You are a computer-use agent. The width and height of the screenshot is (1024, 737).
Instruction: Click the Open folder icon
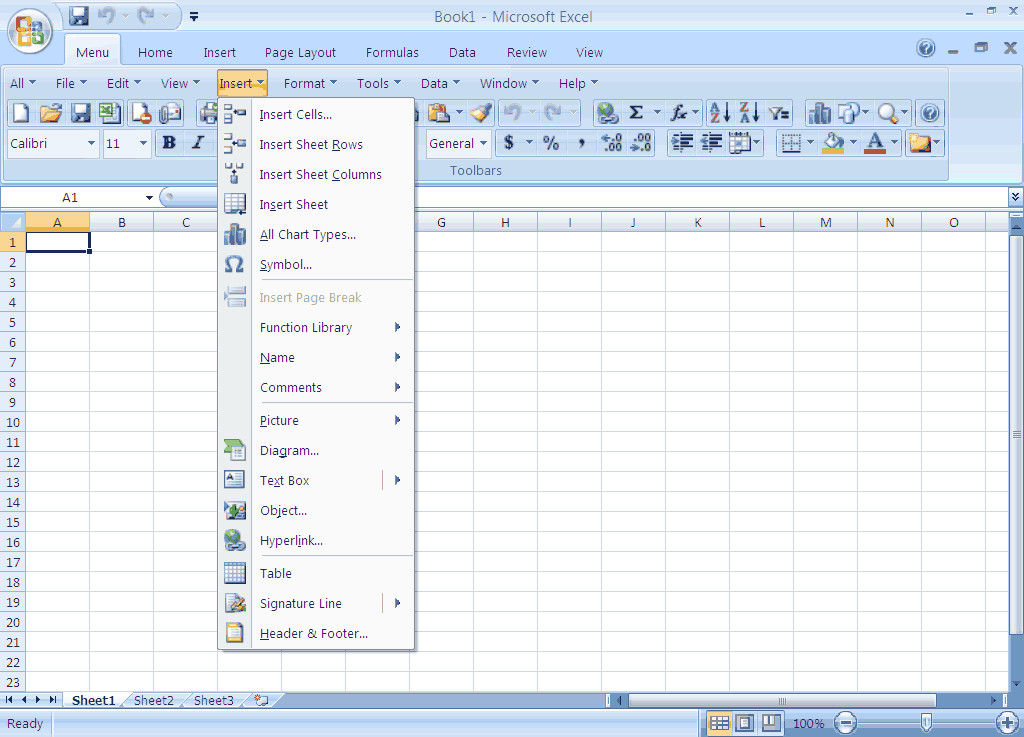51,113
